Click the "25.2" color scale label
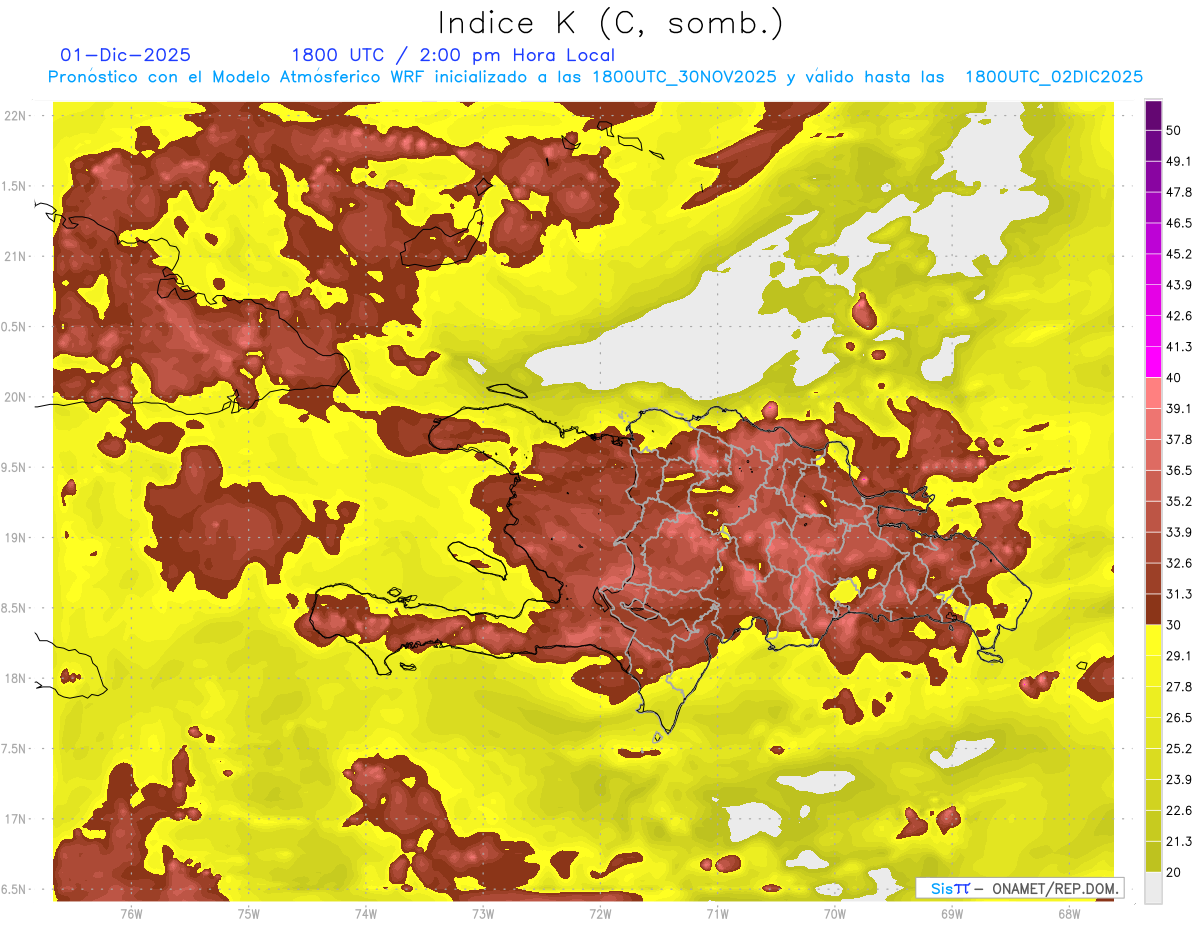This screenshot has width=1200, height=927. point(1178,749)
